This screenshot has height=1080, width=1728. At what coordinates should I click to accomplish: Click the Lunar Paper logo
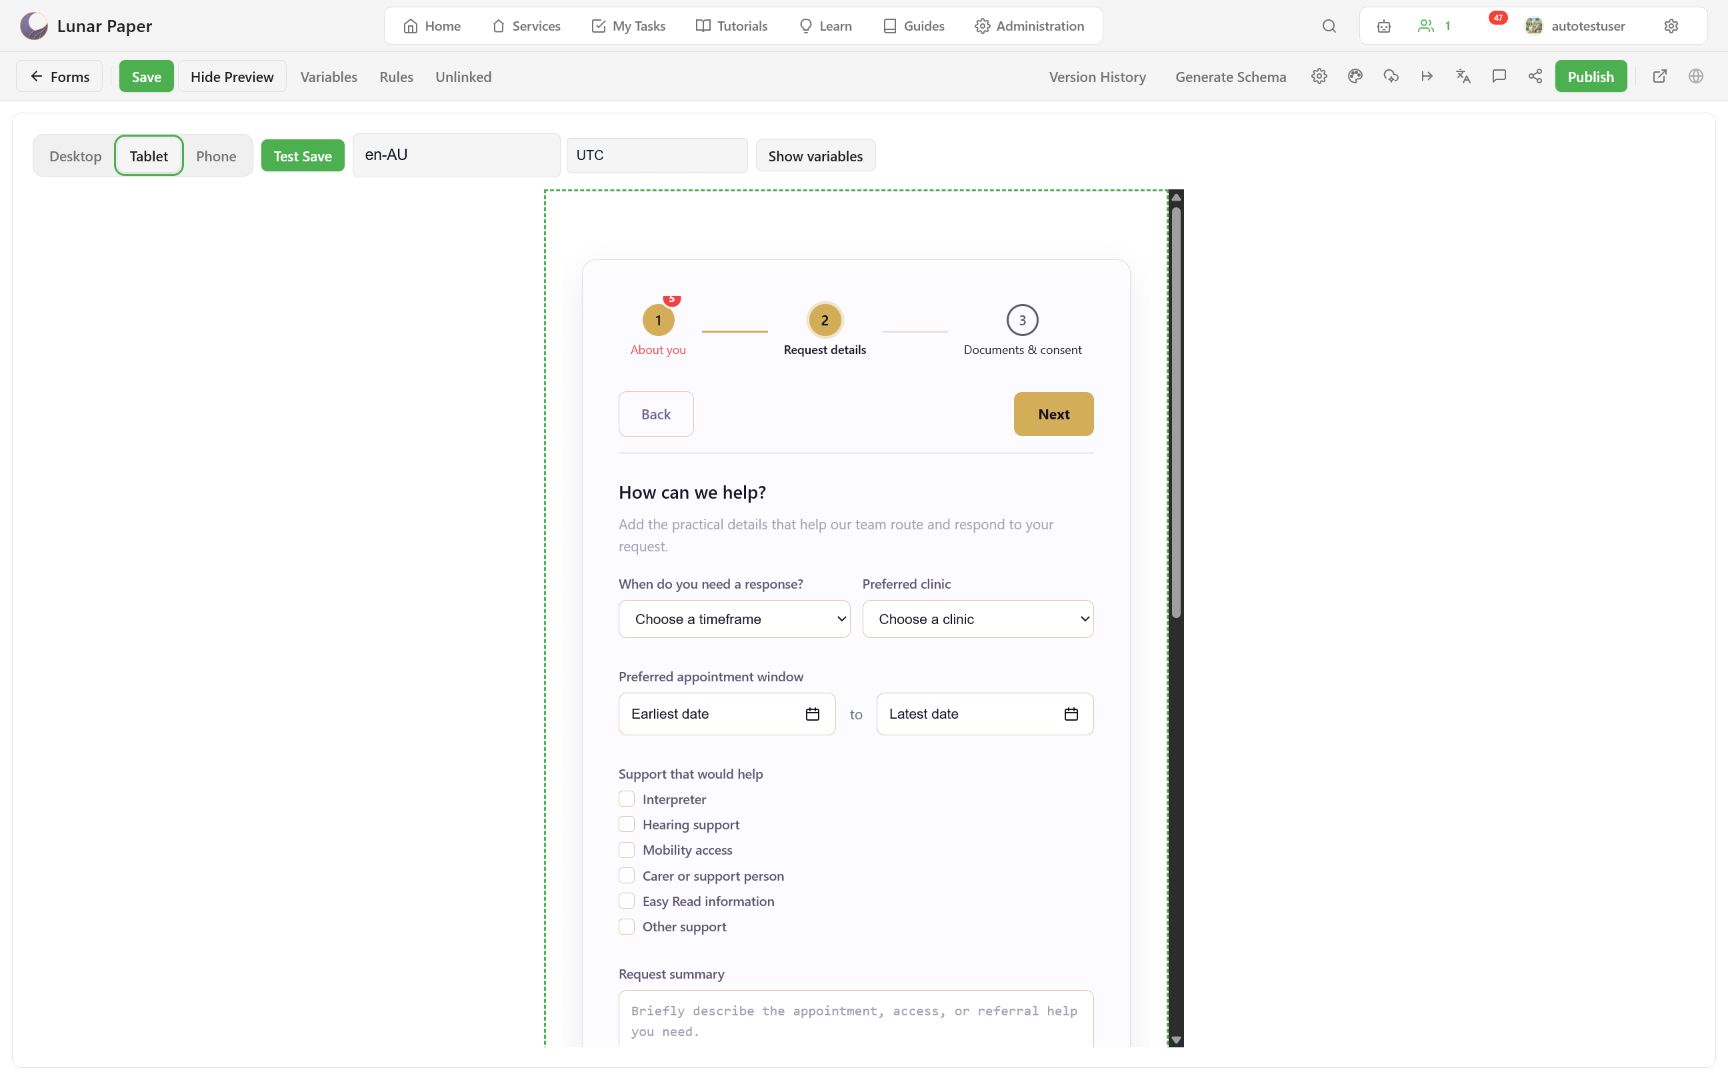coord(34,26)
